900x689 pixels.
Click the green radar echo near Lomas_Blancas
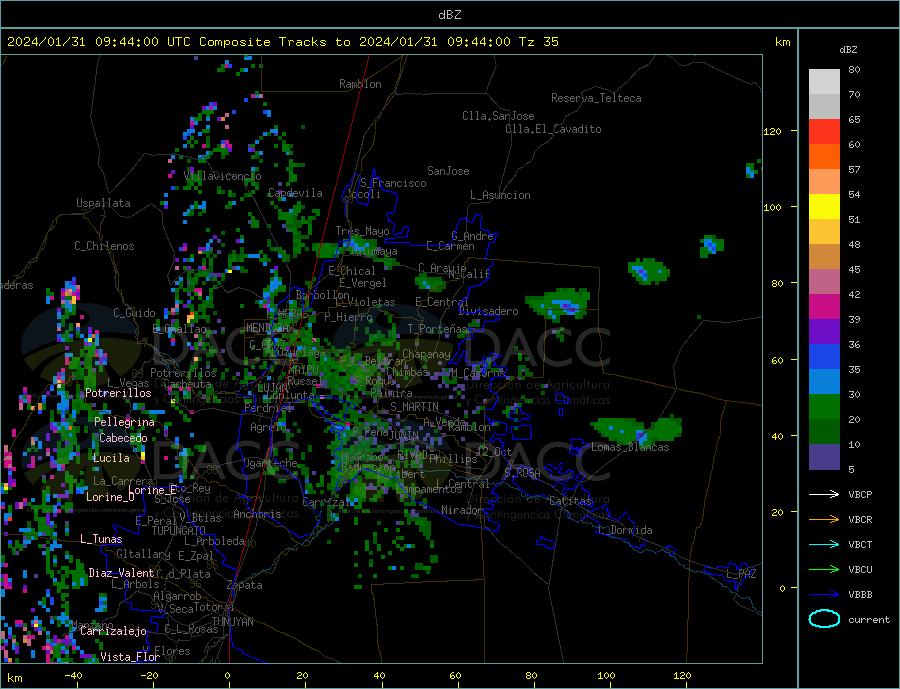636,429
